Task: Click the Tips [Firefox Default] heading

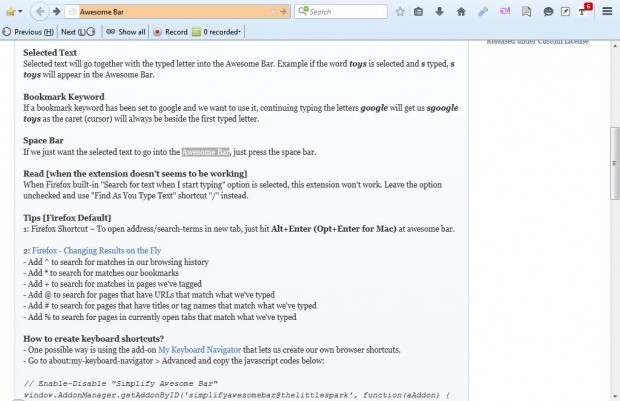Action: coord(67,218)
